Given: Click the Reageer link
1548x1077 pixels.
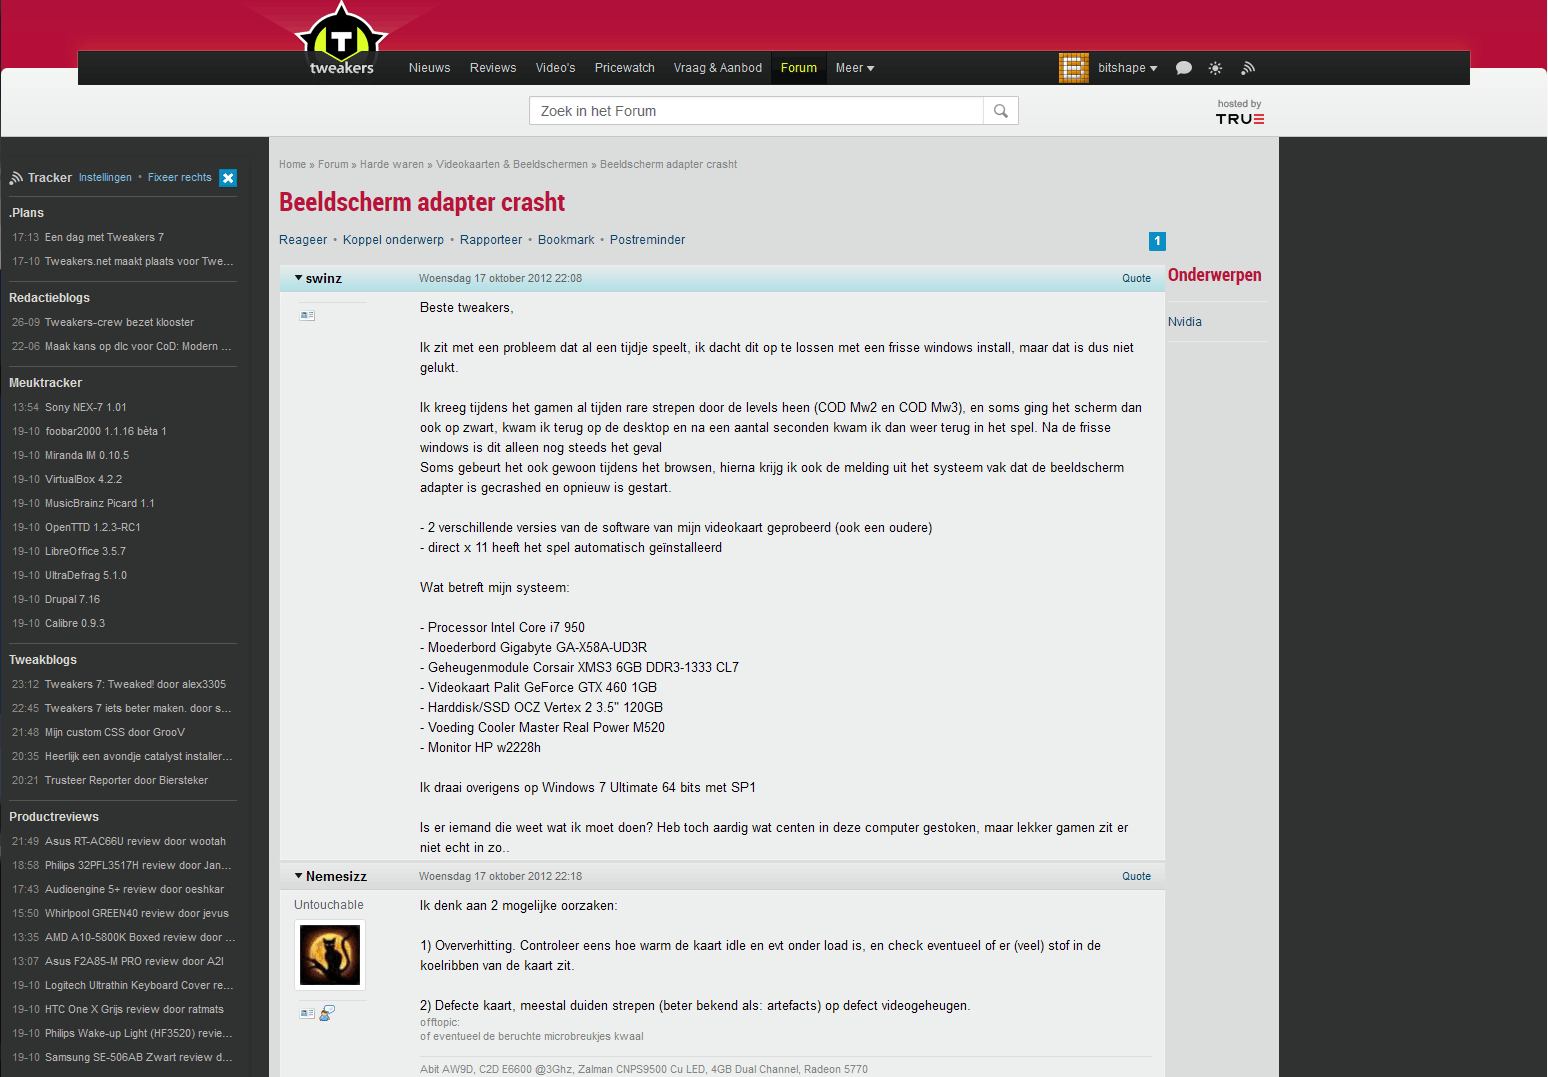Looking at the screenshot, I should 303,240.
